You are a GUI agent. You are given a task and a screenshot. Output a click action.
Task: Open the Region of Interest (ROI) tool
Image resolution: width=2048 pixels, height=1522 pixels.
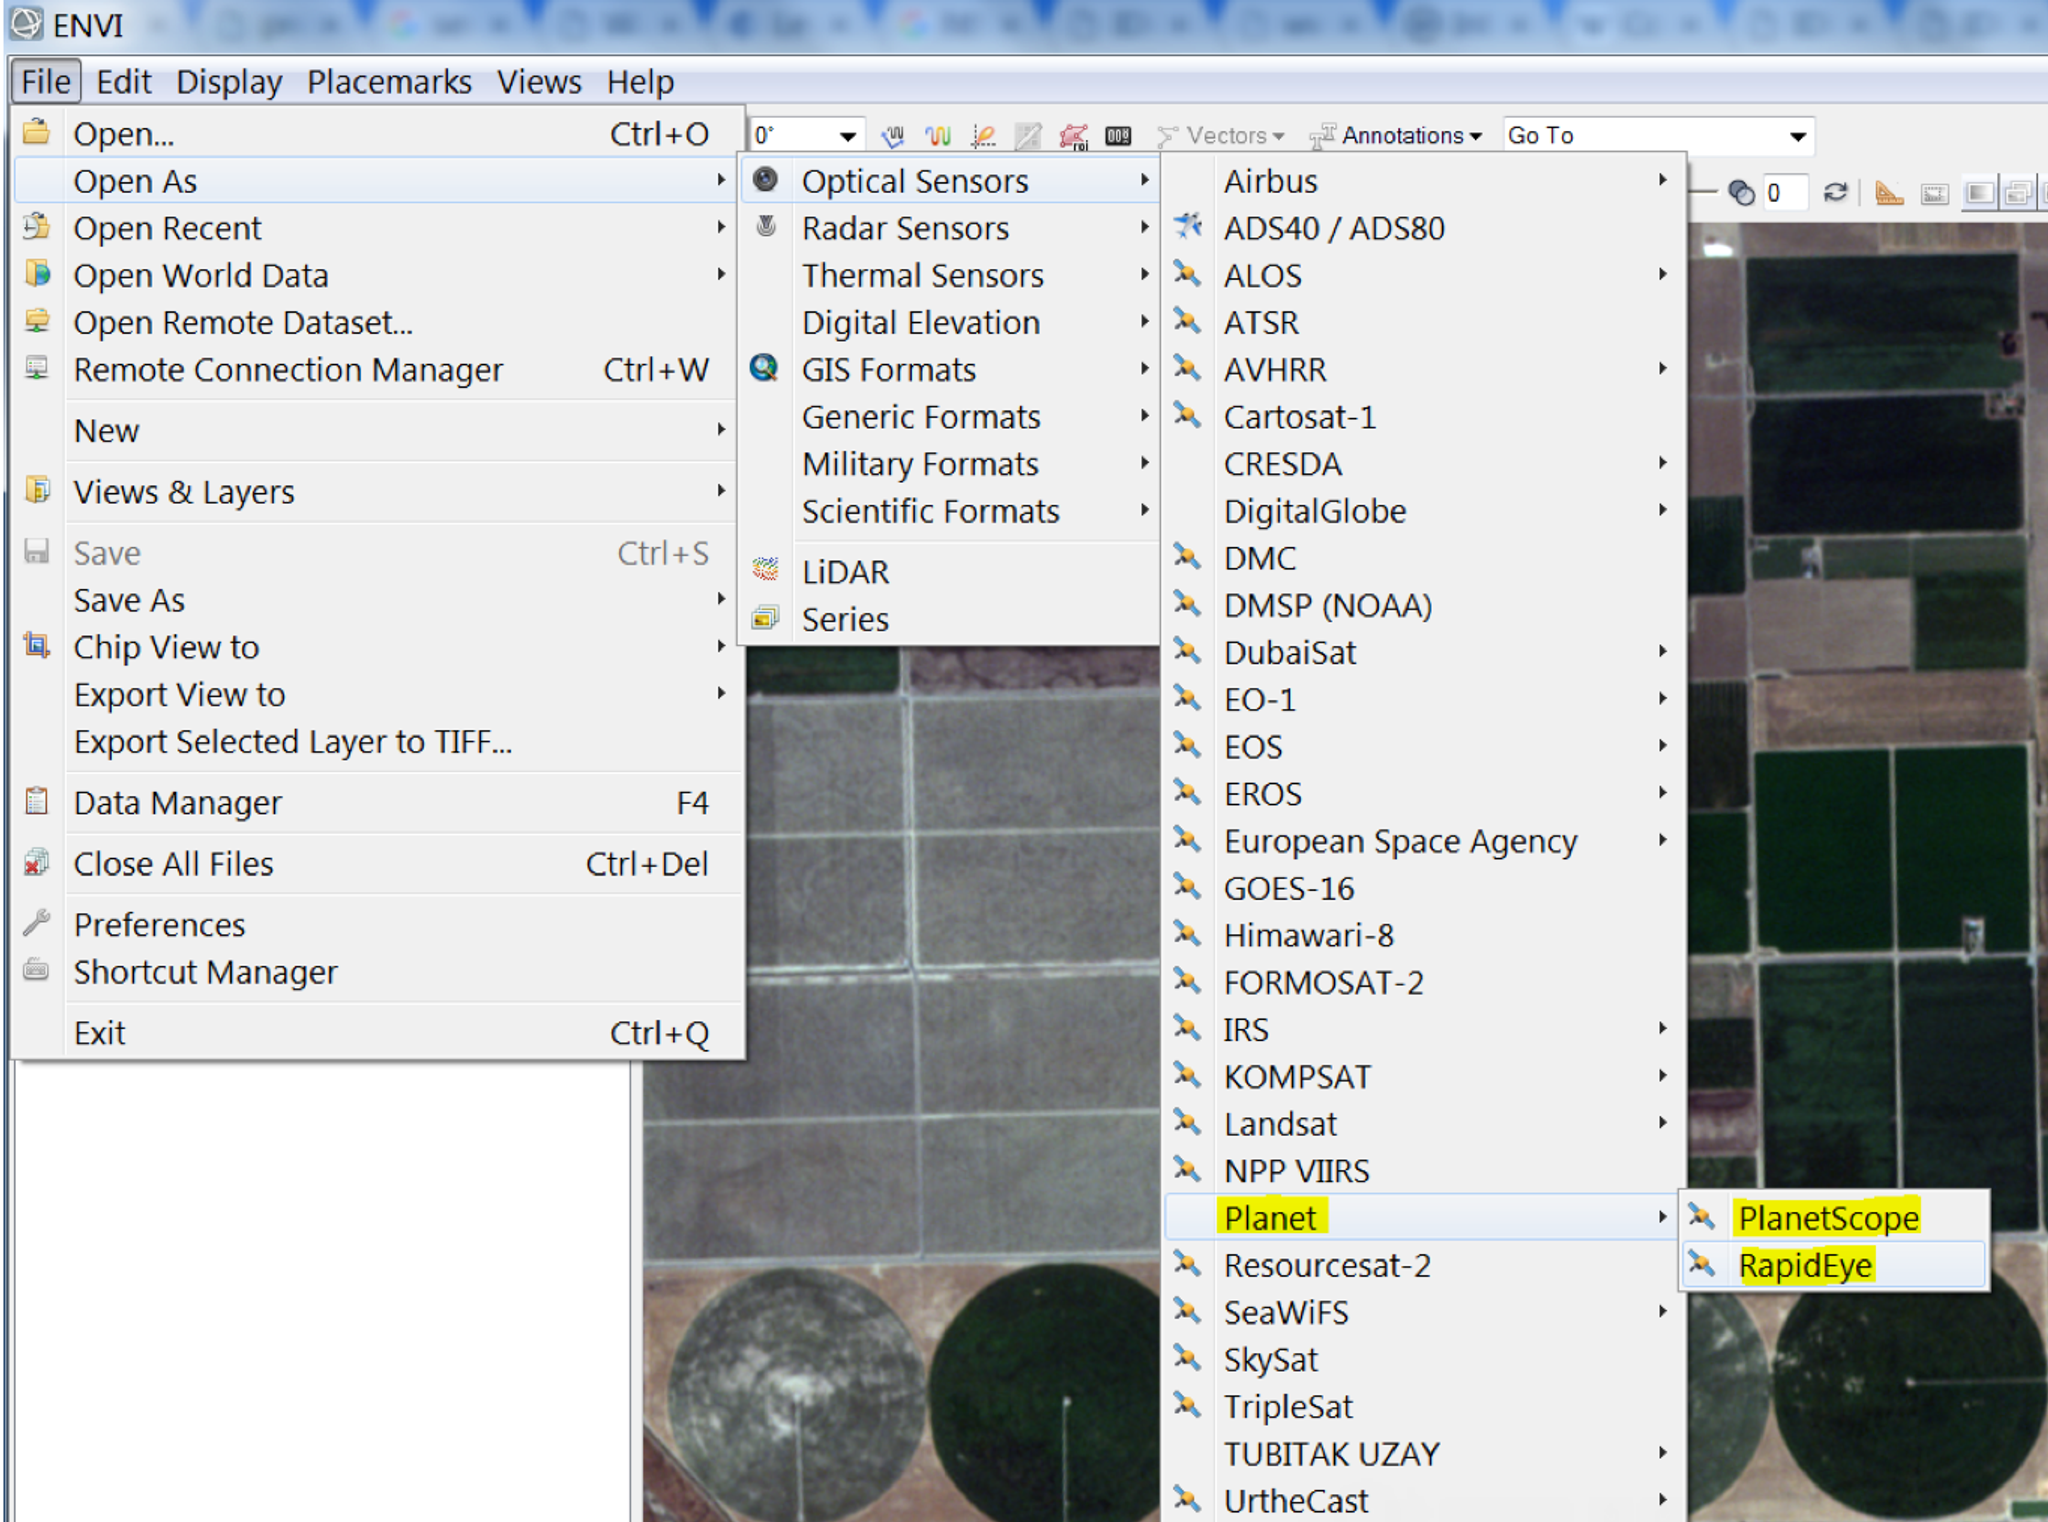(x=1073, y=136)
